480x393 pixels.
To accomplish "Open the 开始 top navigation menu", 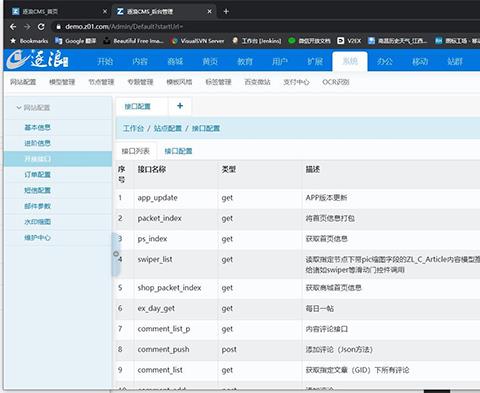I will tap(105, 61).
